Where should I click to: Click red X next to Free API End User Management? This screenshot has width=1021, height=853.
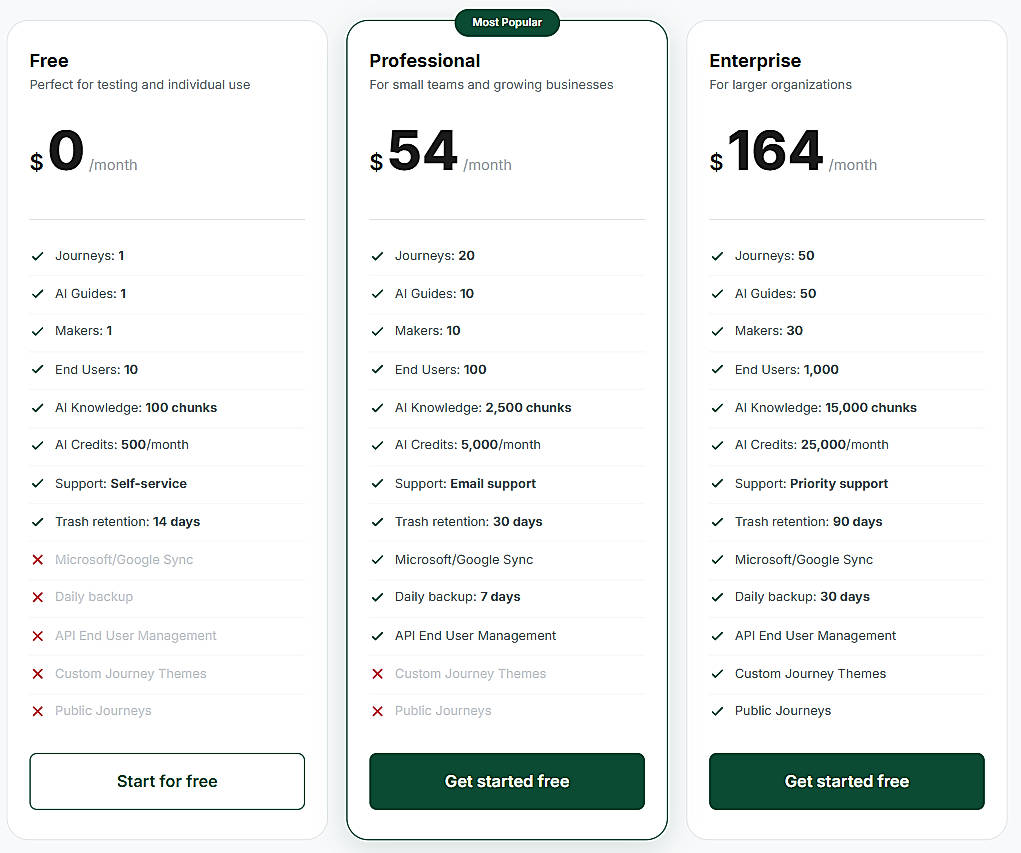(38, 636)
